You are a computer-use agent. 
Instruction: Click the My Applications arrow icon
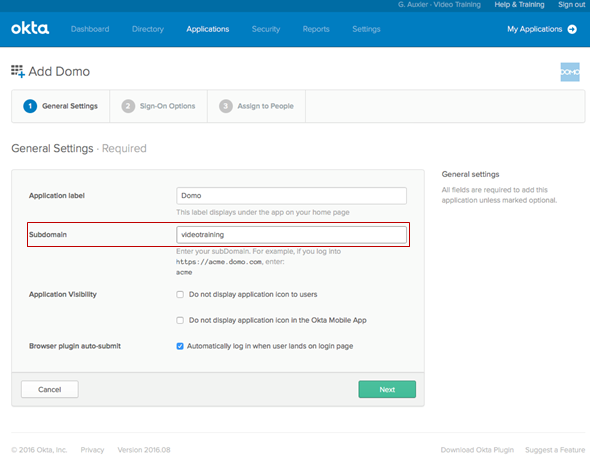(572, 29)
